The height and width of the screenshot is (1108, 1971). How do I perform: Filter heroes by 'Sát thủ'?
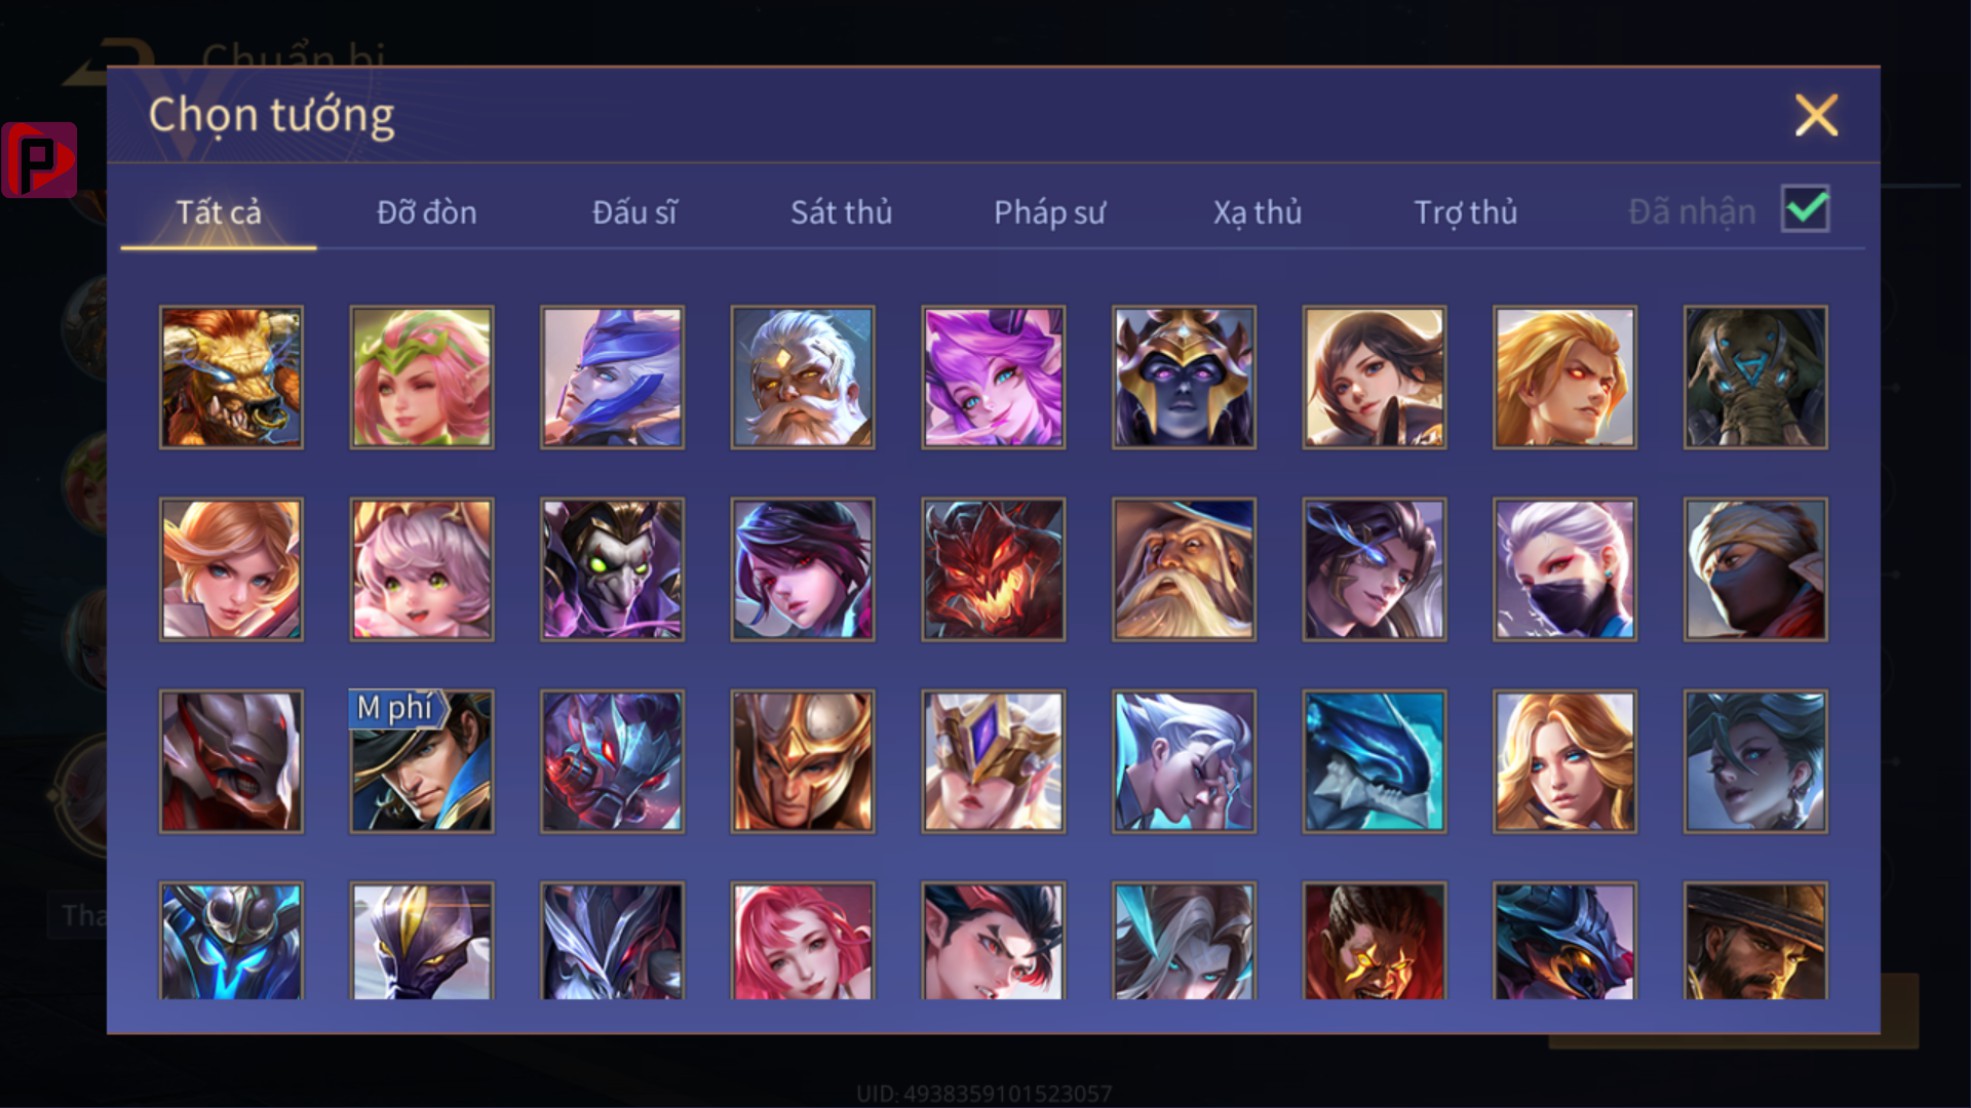point(841,212)
